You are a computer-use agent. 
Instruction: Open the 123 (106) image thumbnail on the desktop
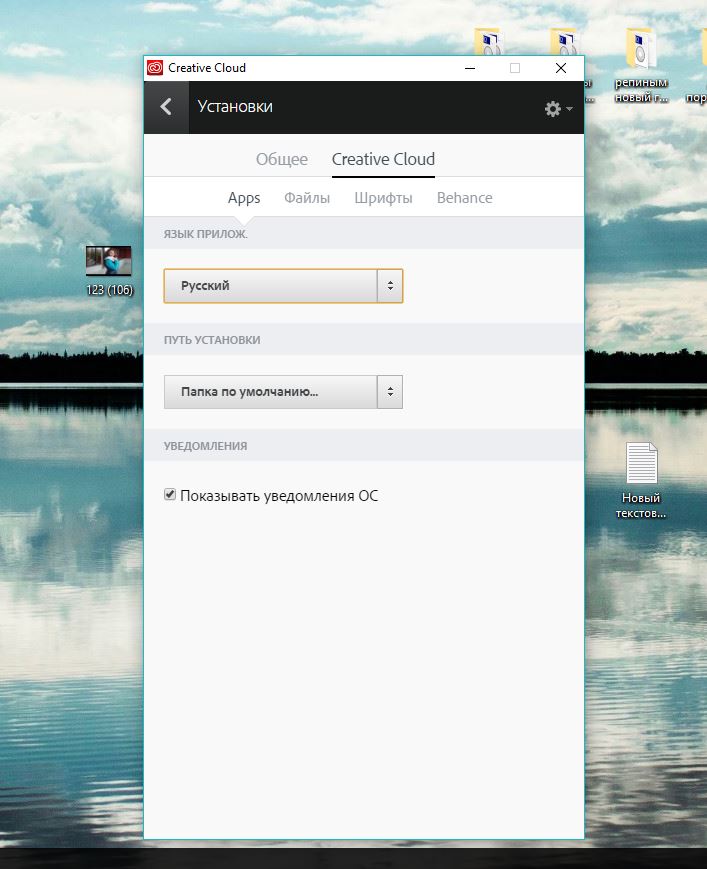point(109,261)
